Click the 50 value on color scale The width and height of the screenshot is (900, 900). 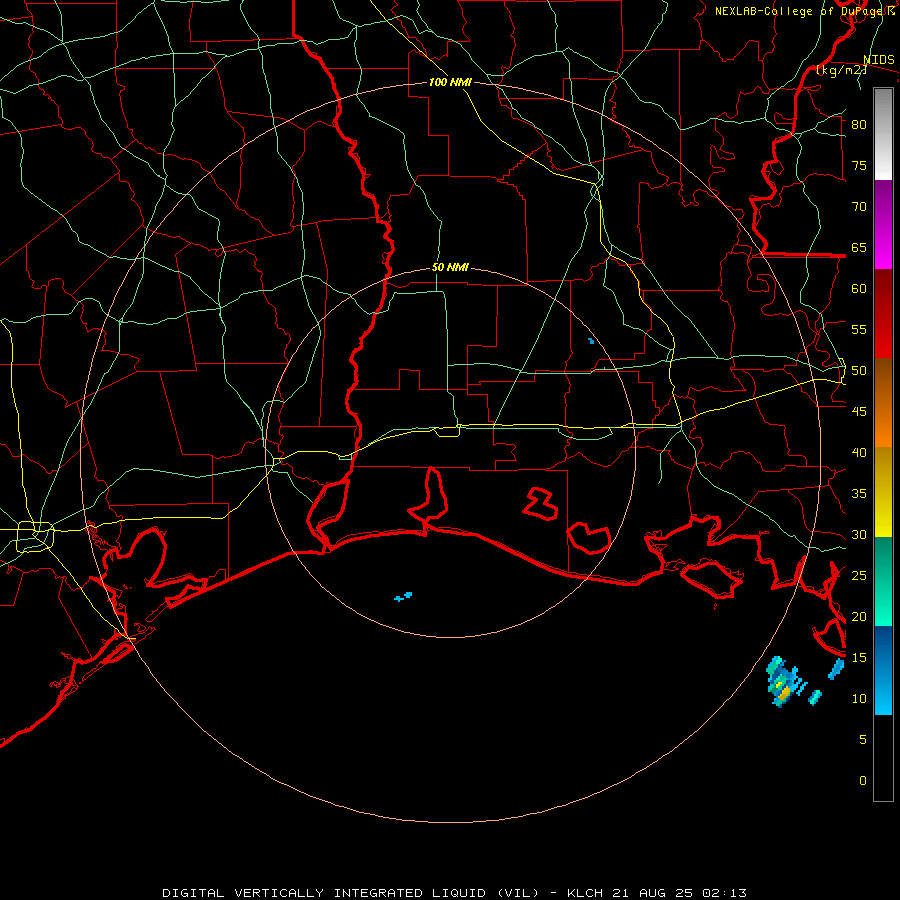[x=859, y=371]
